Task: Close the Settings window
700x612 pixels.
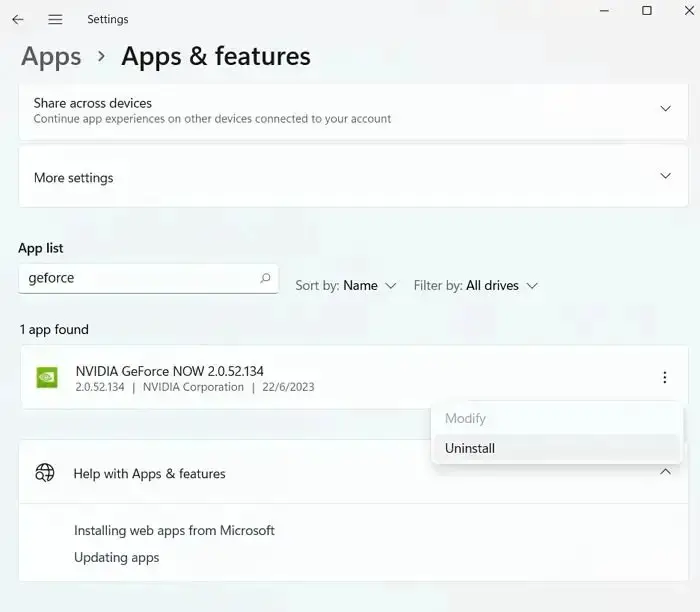Action: coord(689,11)
